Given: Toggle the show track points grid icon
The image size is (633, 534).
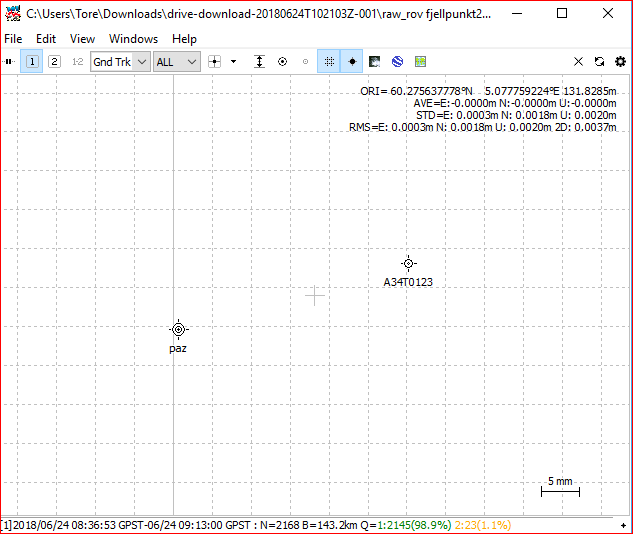Looking at the screenshot, I should pyautogui.click(x=329, y=62).
